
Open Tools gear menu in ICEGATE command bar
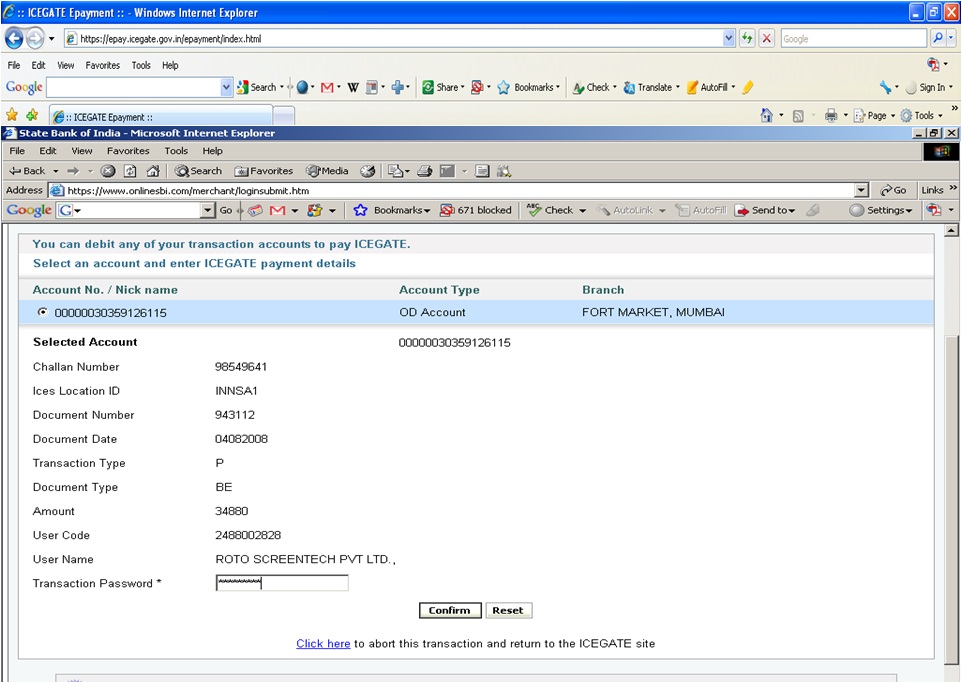click(x=921, y=115)
